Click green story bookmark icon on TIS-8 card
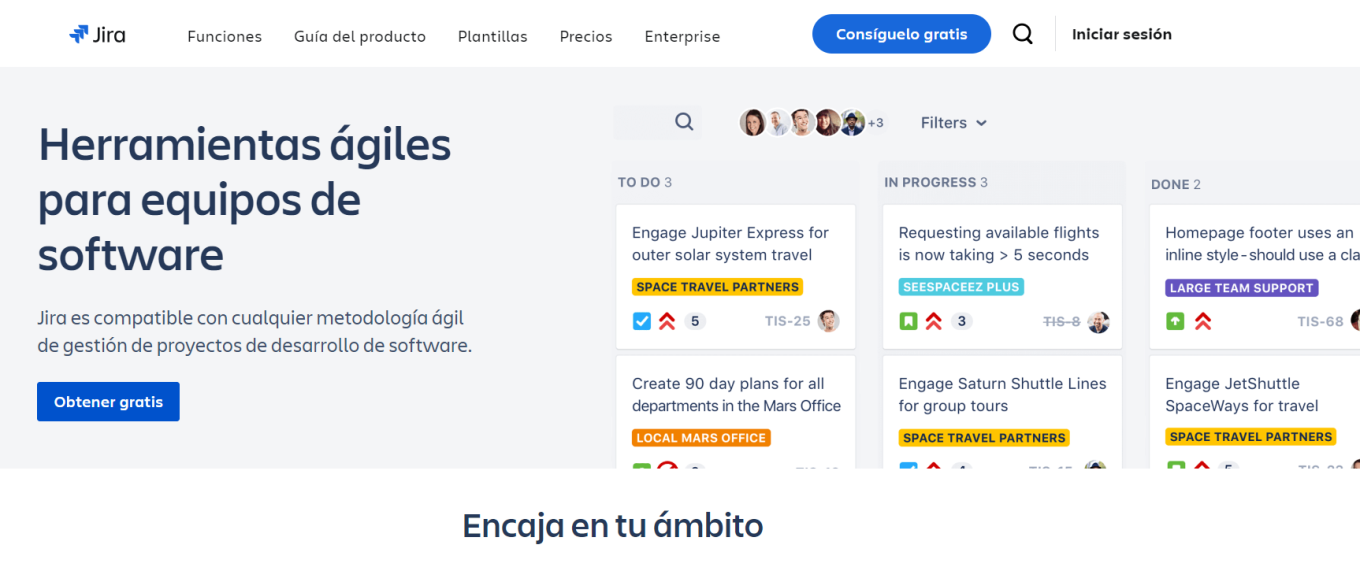Viewport: 1360px width, 567px height. click(x=908, y=321)
